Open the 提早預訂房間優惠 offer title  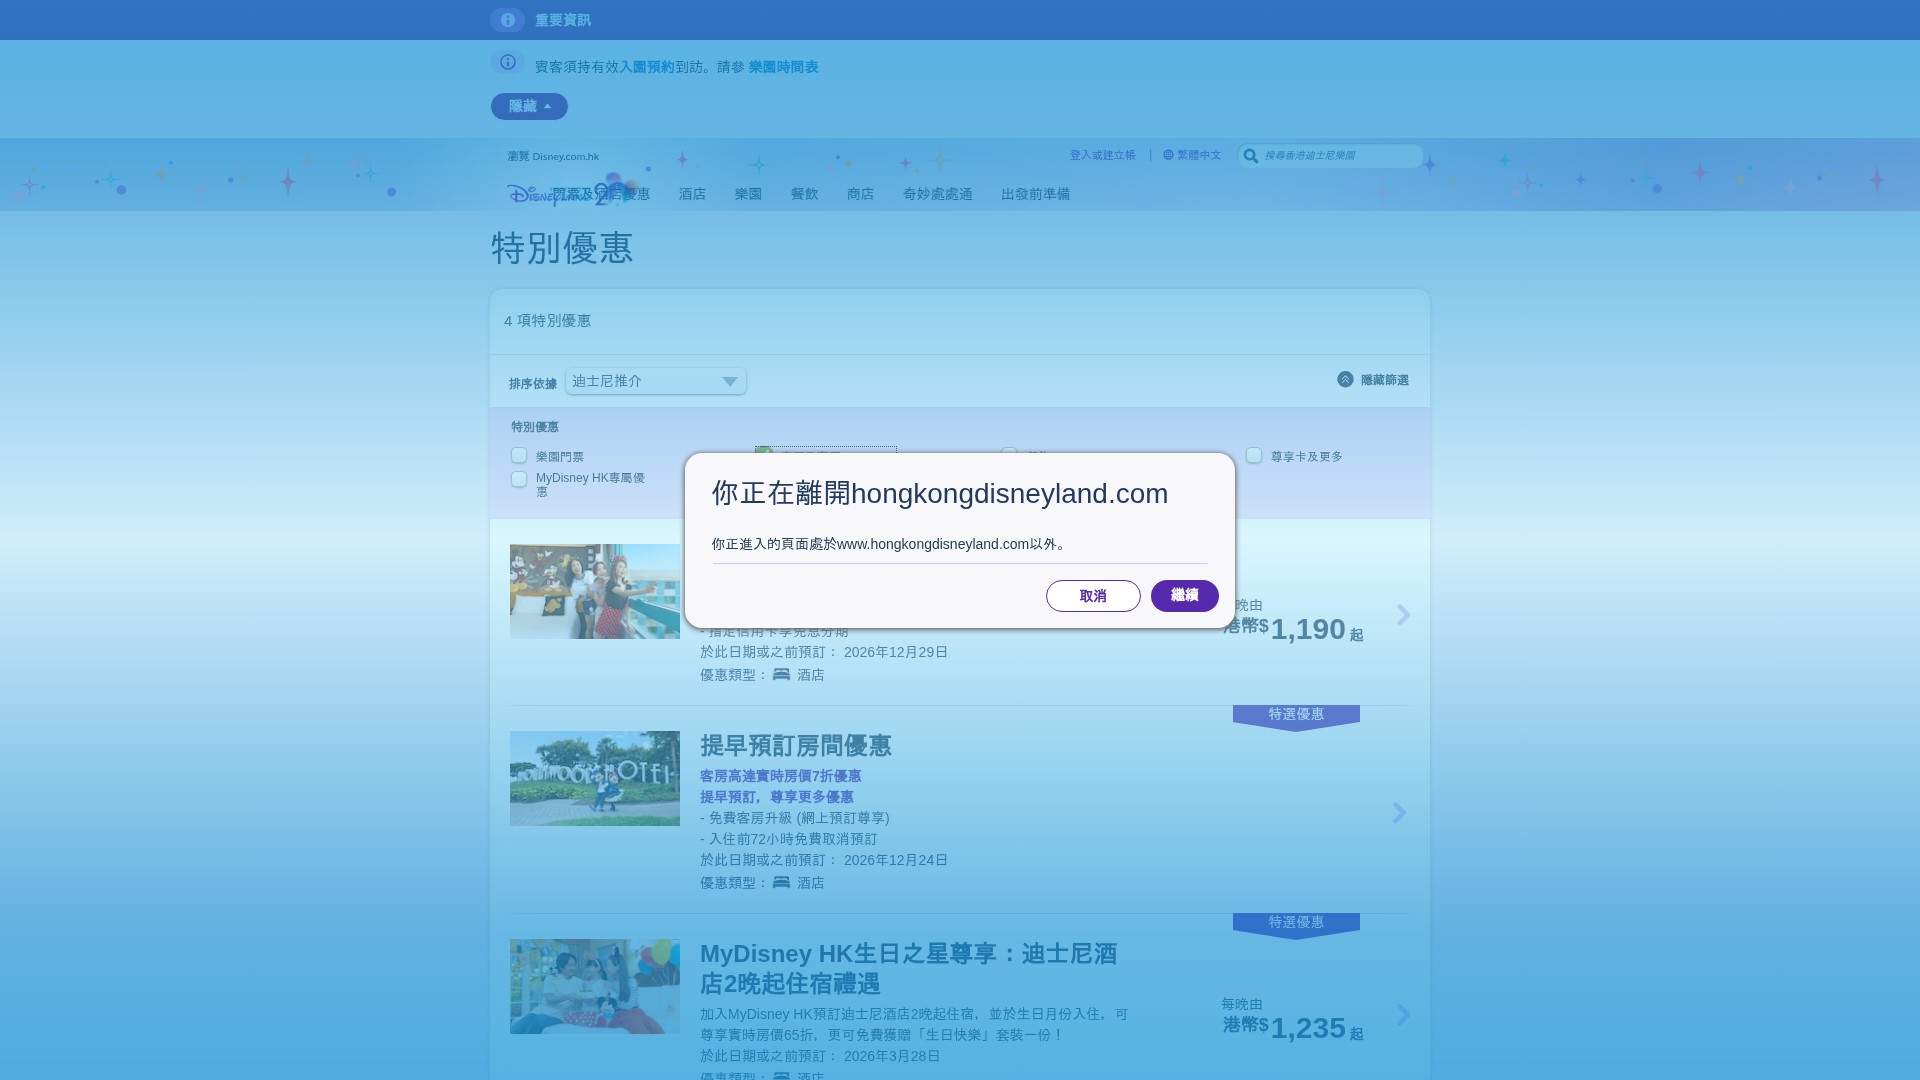click(796, 746)
